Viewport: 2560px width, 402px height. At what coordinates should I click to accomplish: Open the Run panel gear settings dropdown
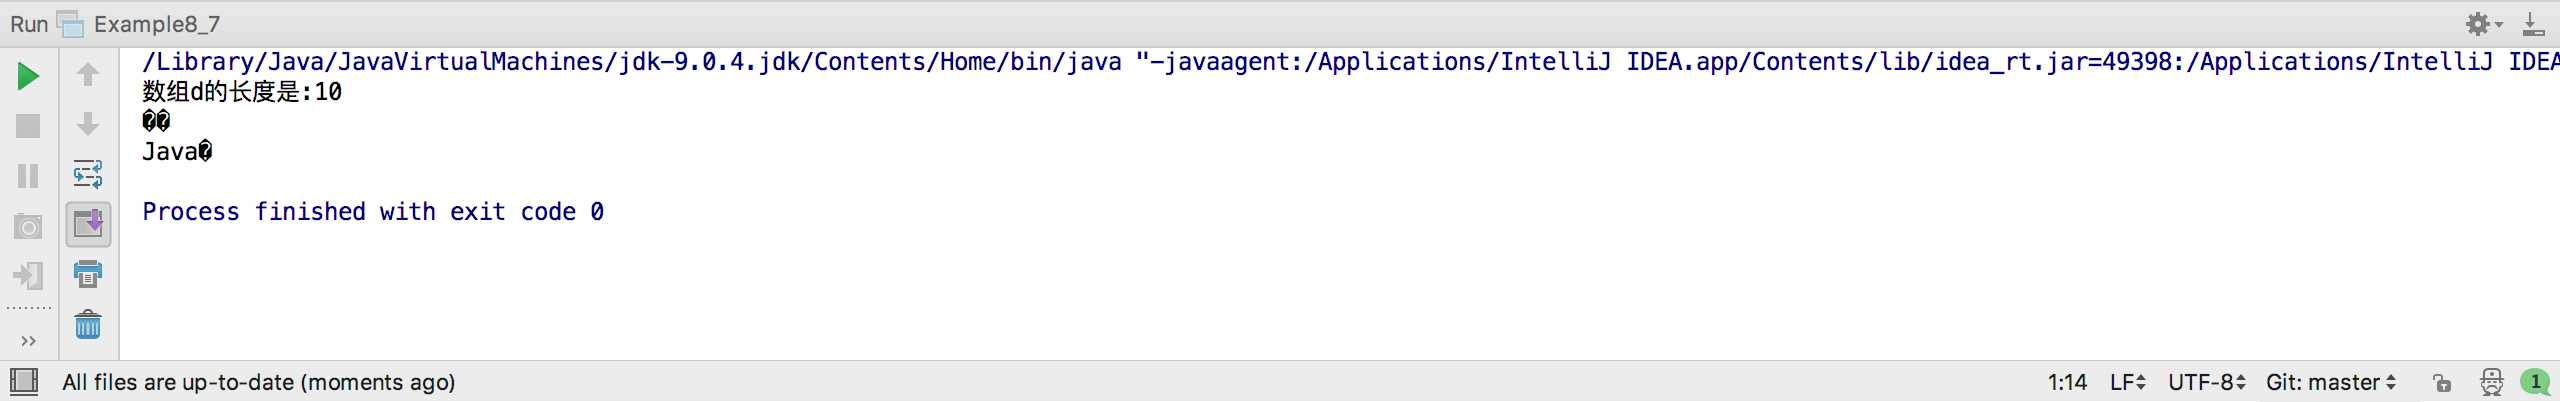(x=2484, y=24)
